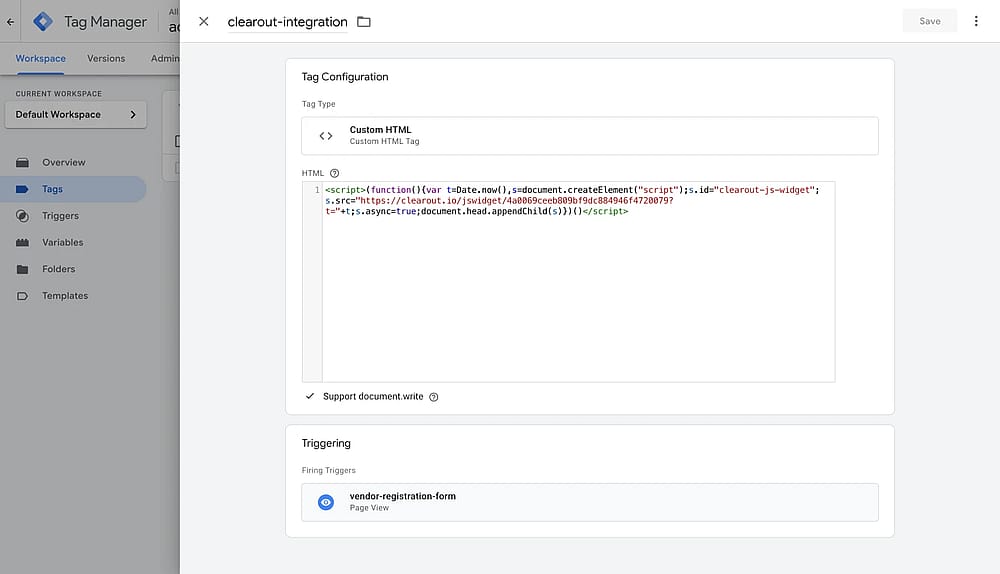1000x574 pixels.
Task: Open Triggers in the sidebar
Action: 61,216
